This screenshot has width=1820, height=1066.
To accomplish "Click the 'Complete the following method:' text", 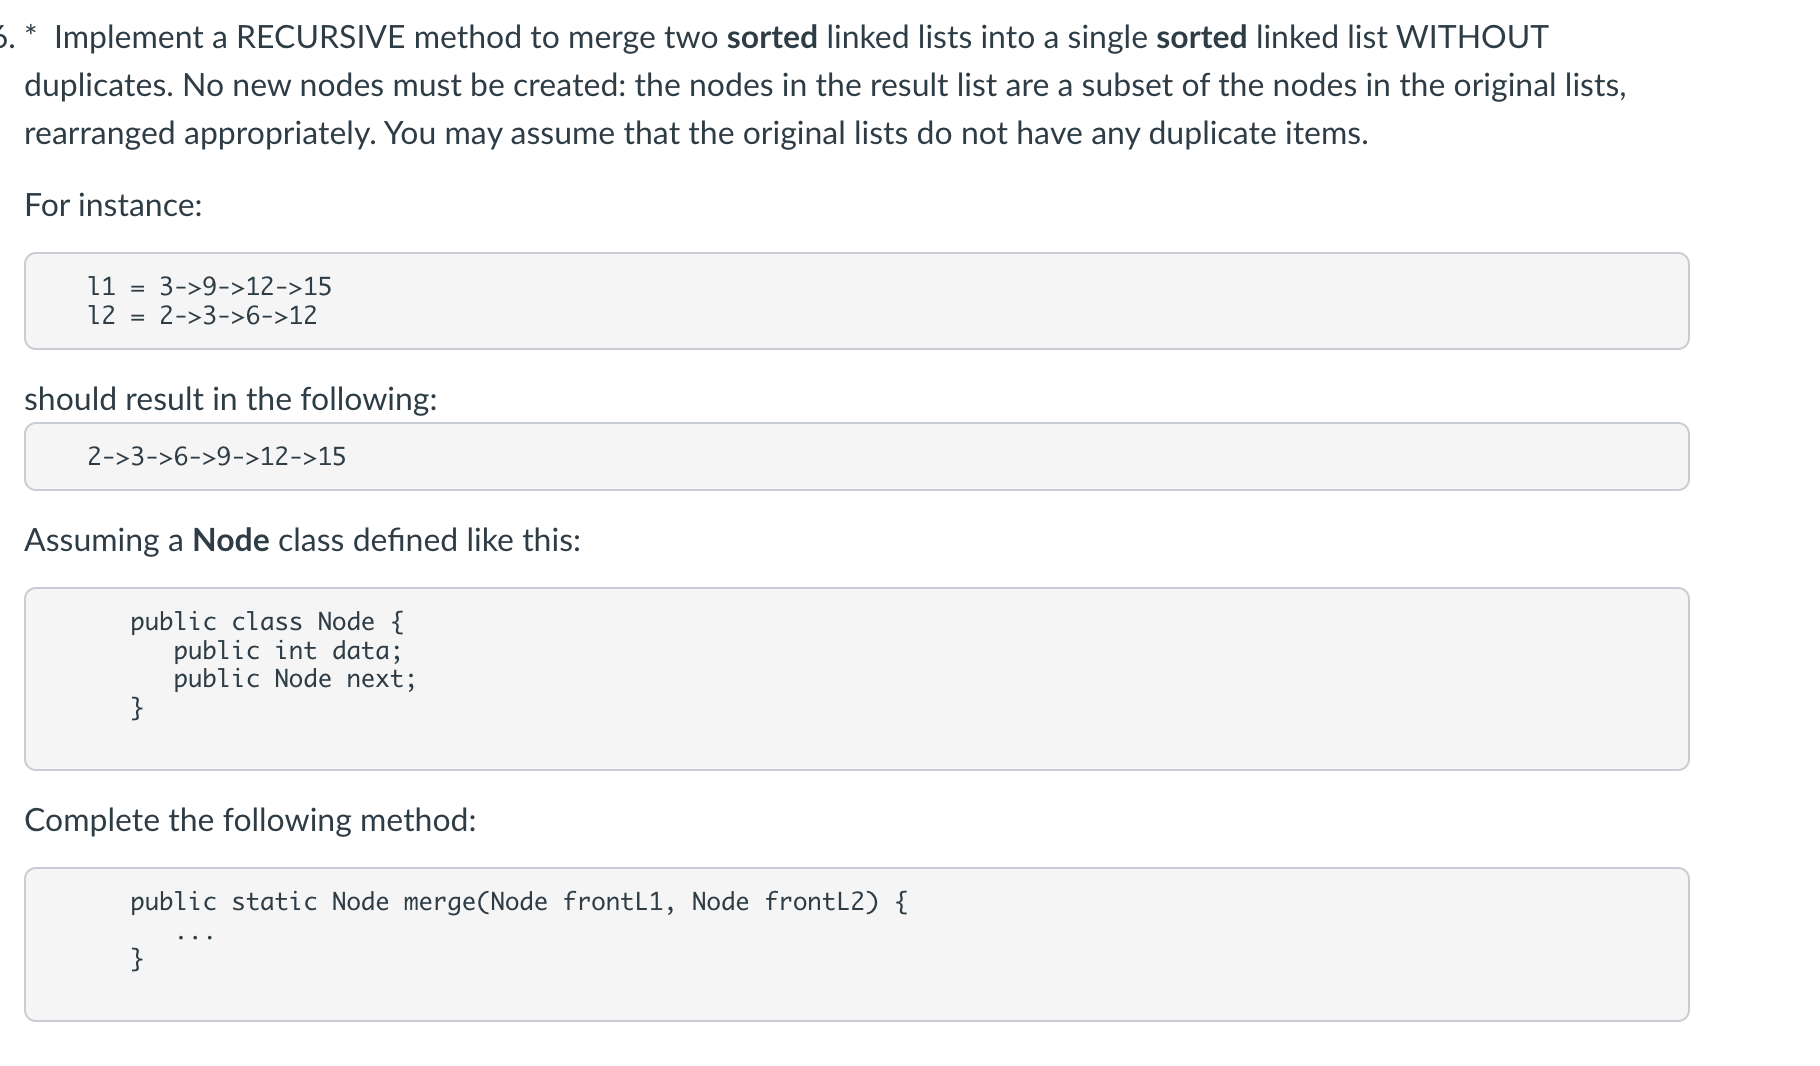I will [x=250, y=820].
